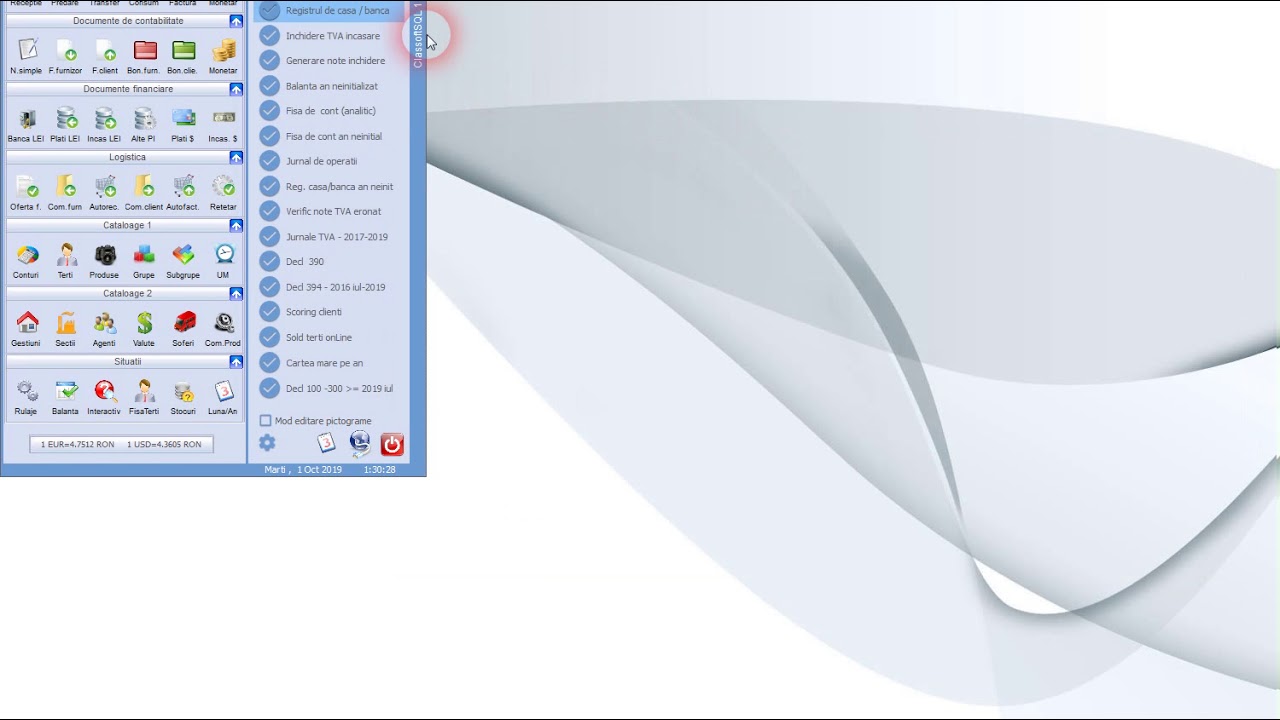The width and height of the screenshot is (1280, 720).
Task: Open the Com.client folder icon
Action: tap(144, 186)
